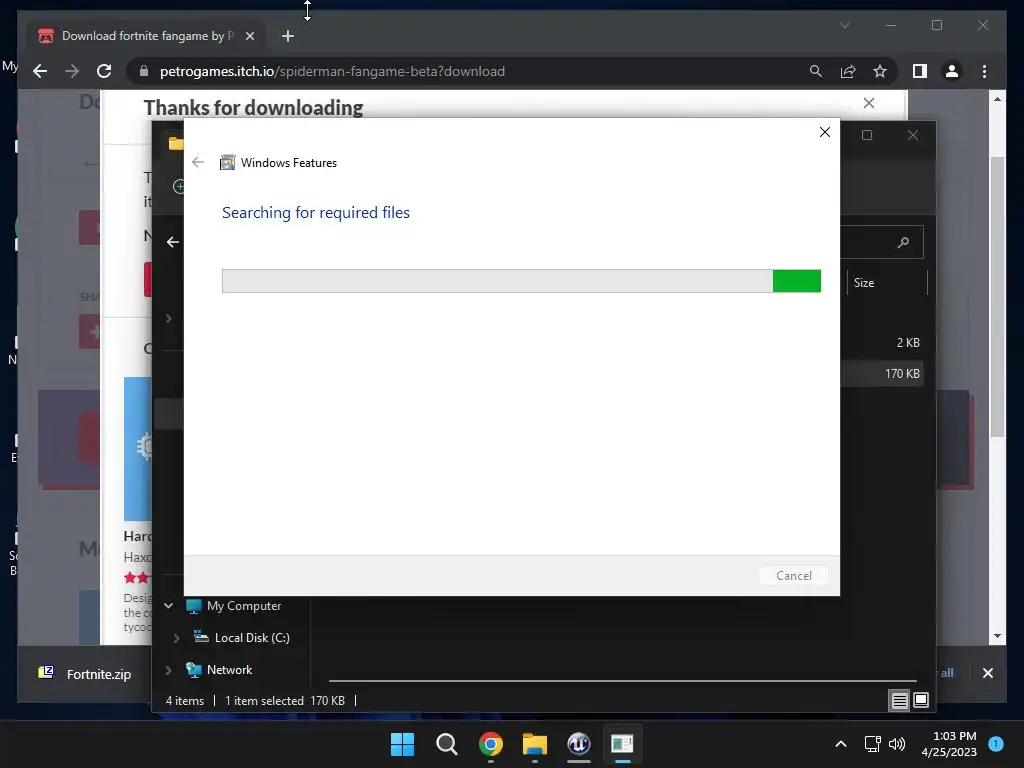Click Windows Features taskbar icon
1024x768 pixels.
pos(622,744)
